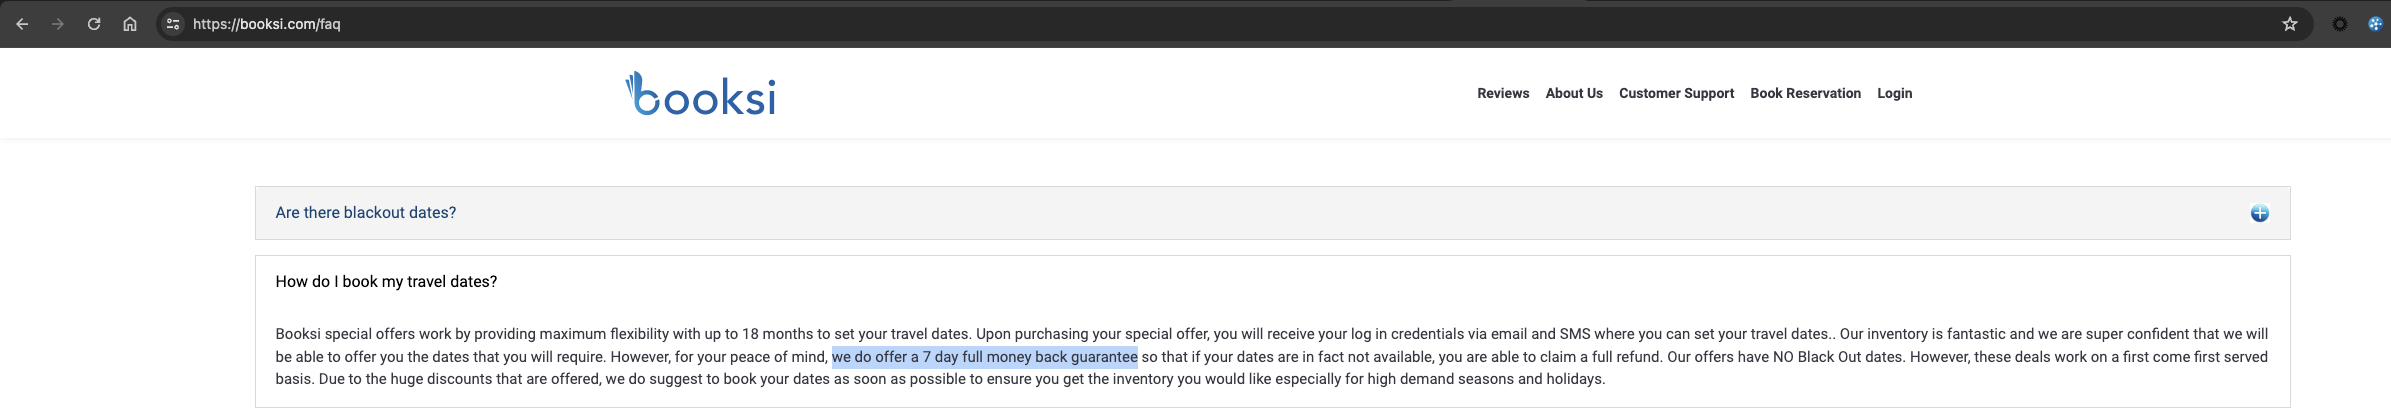Screen dimensions: 2391x419
Task: Click the browser forward arrow
Action: coord(58,24)
